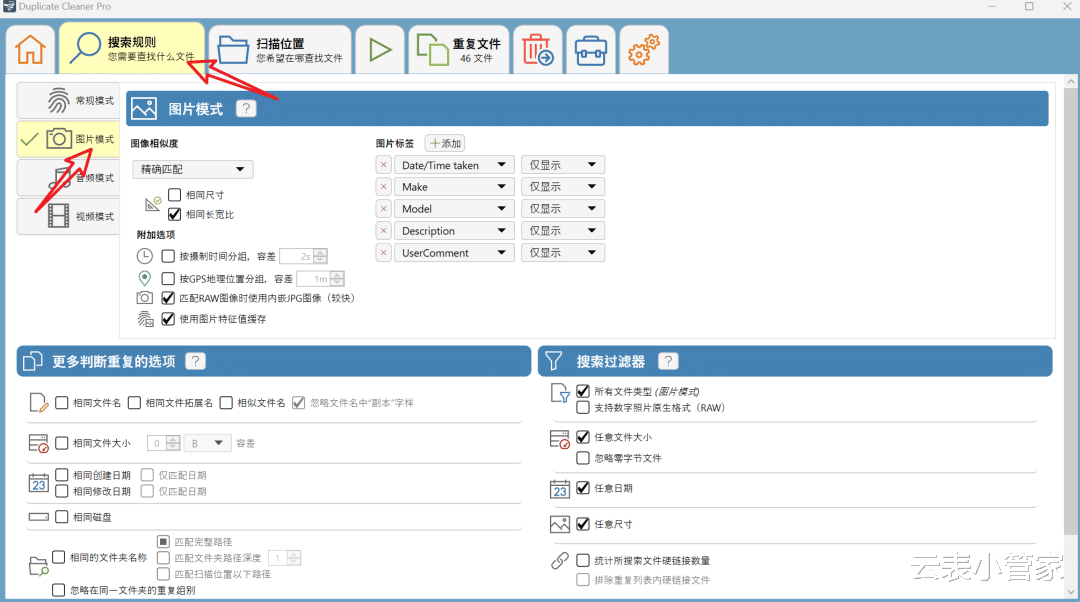Open 仅显示 dropdown beside UserComment
The height and width of the screenshot is (602, 1080).
[x=563, y=253]
